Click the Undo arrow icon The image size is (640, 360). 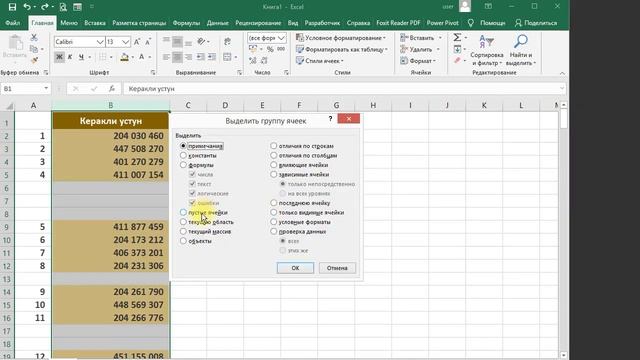27,7
